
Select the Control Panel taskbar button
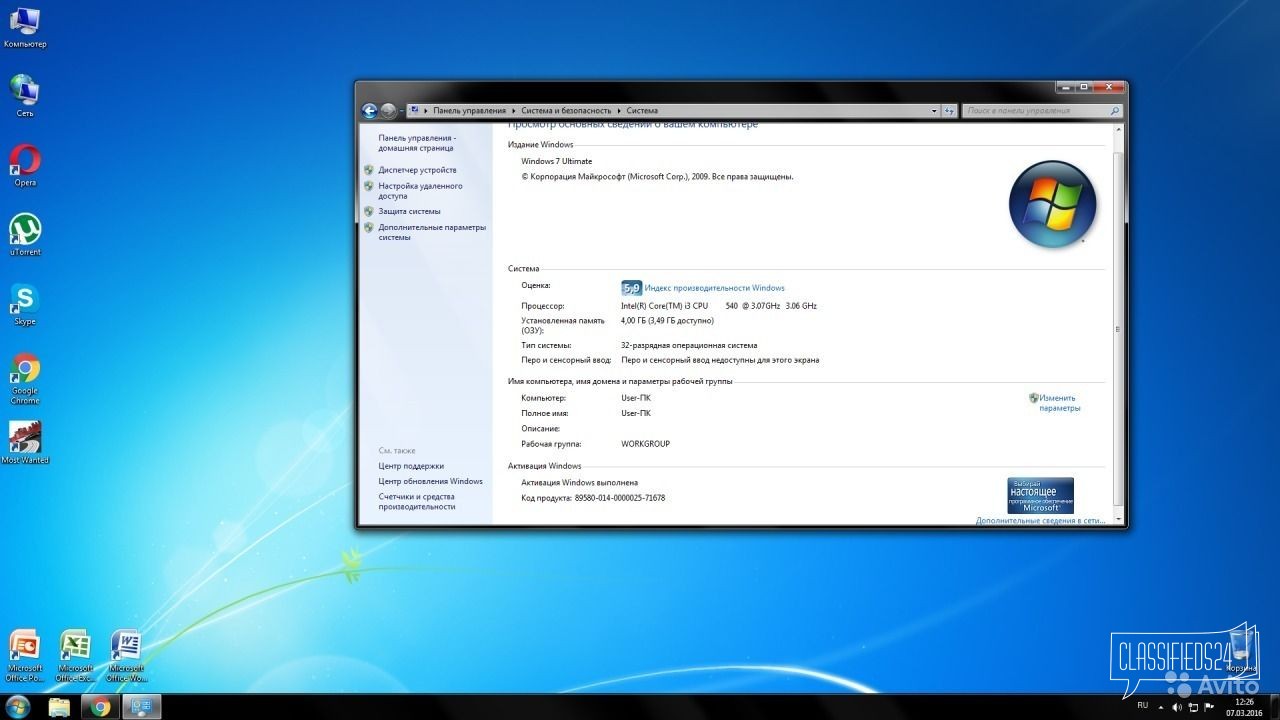(141, 707)
